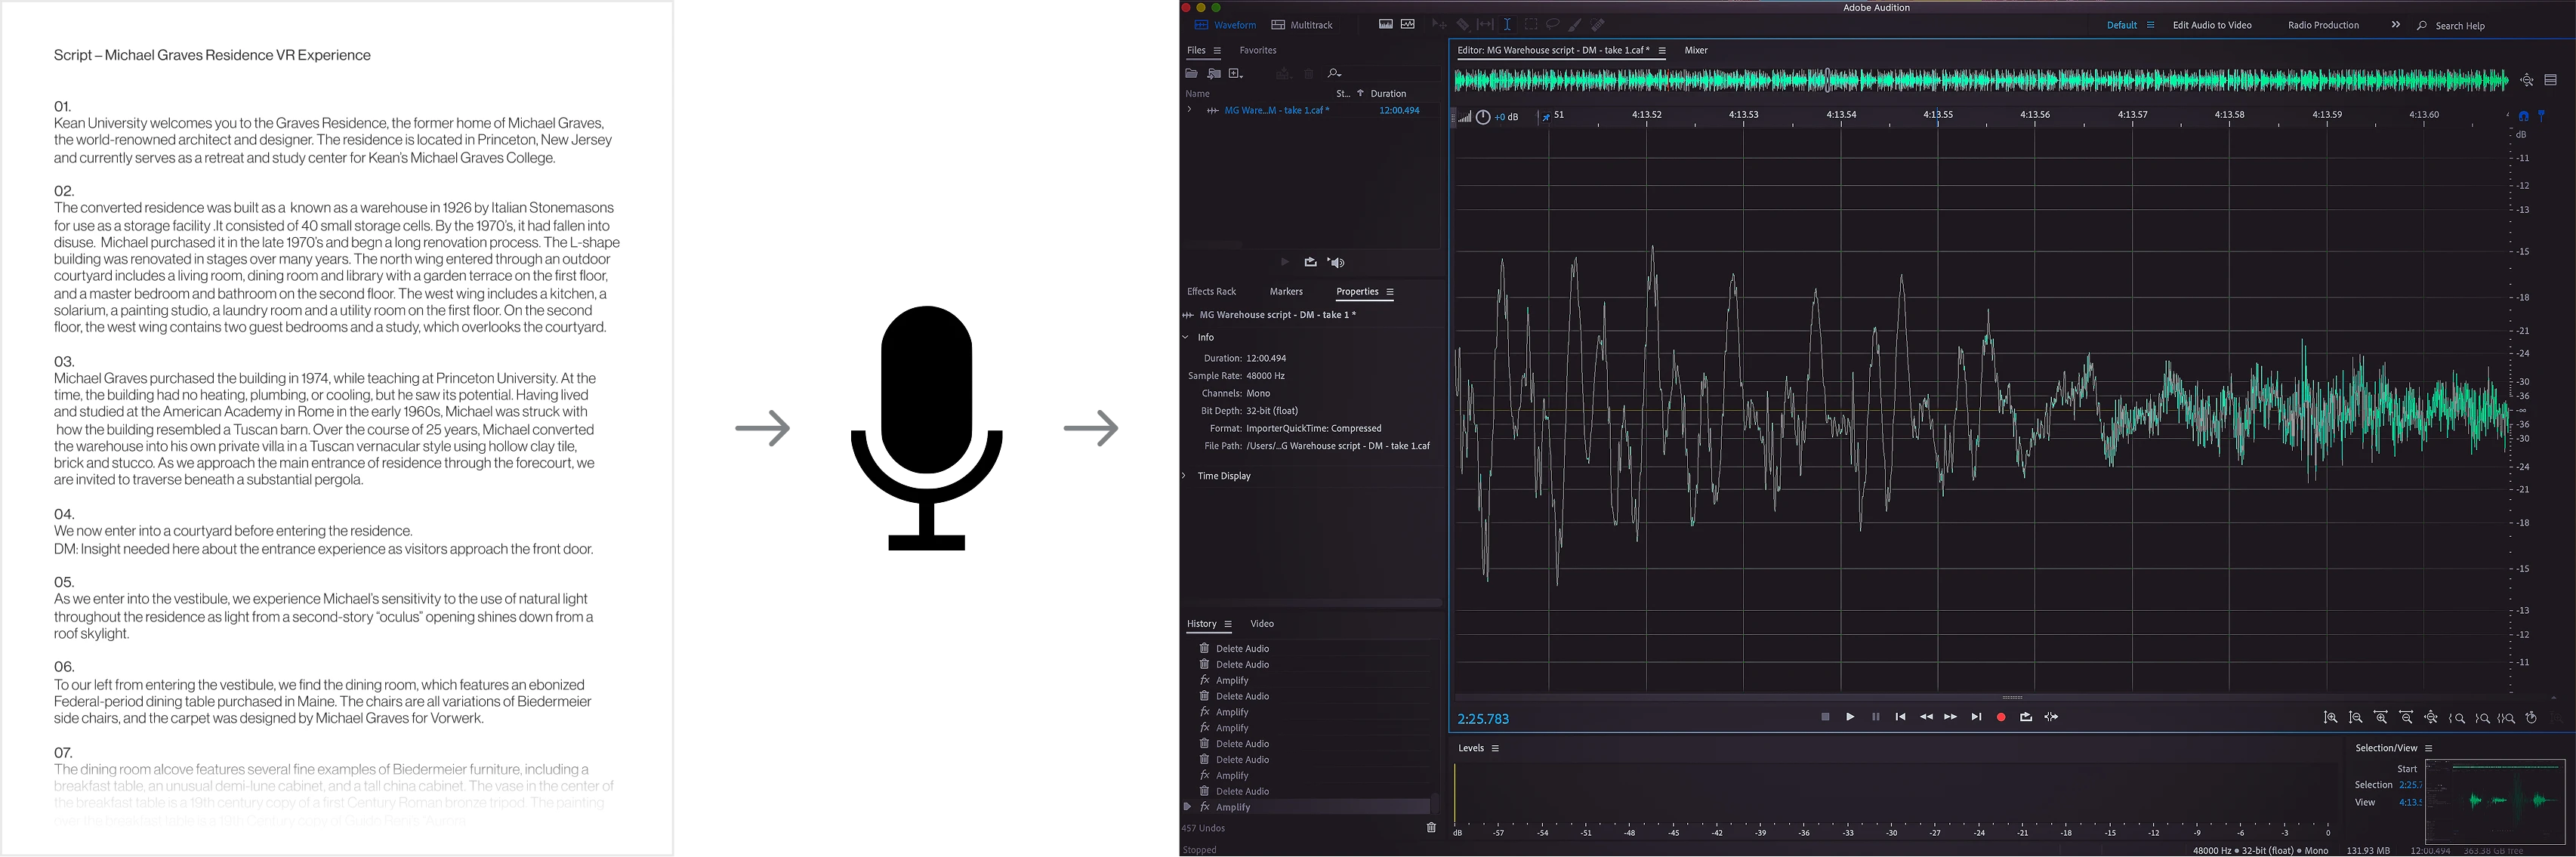Click the HUD gain knob
The image size is (2576, 857).
click(x=1483, y=117)
